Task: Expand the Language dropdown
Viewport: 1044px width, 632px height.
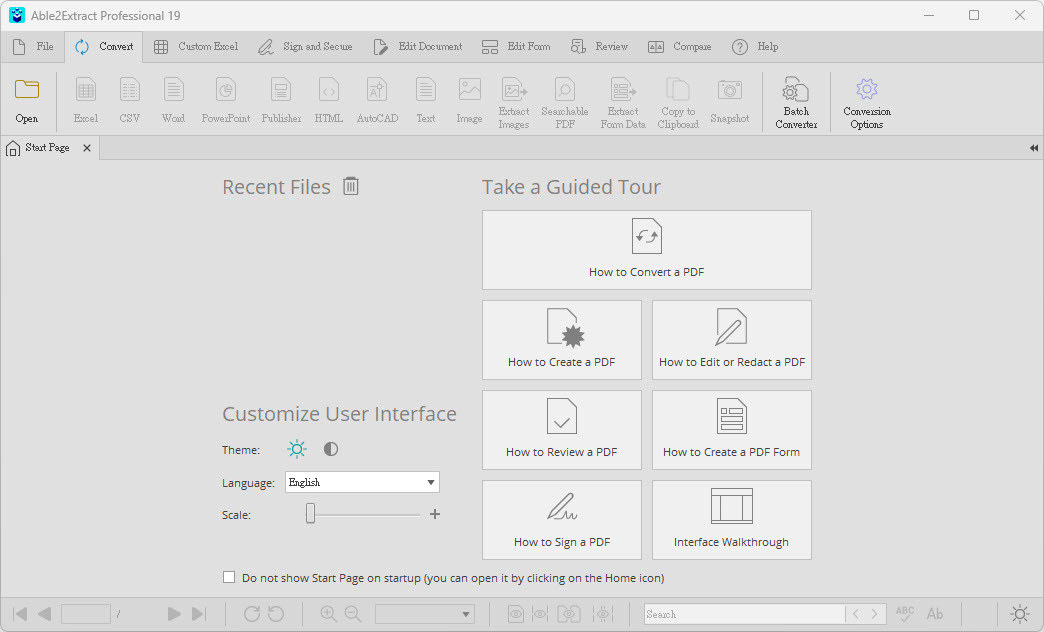Action: click(431, 482)
